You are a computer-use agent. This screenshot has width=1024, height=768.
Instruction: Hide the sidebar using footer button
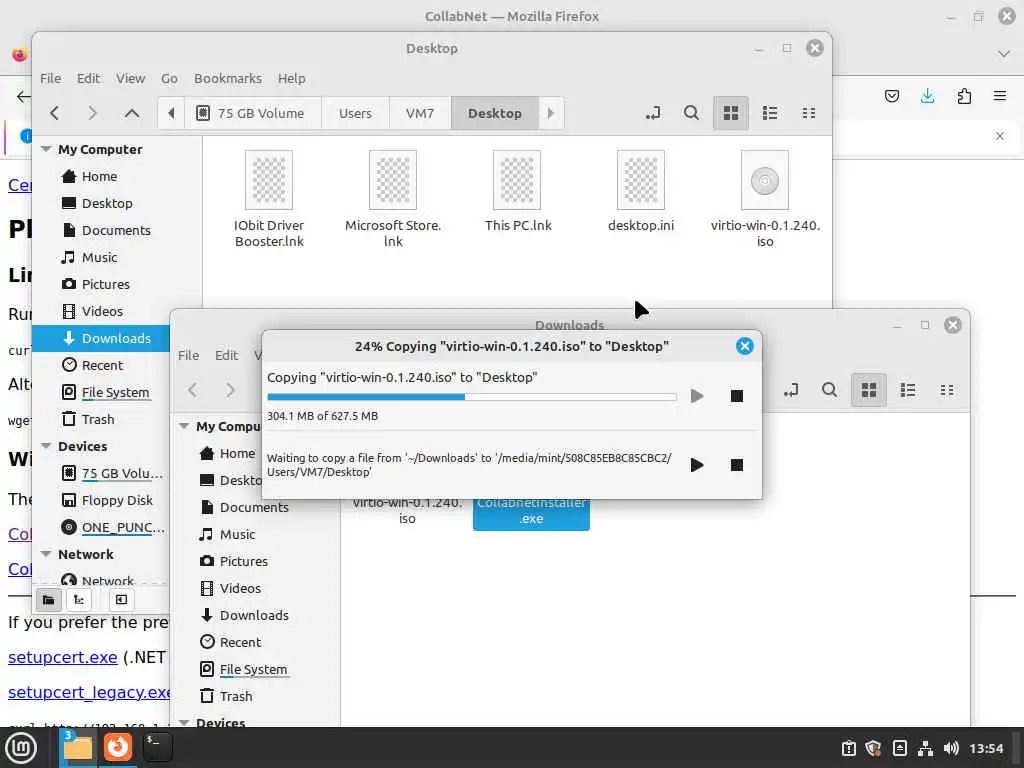[121, 600]
